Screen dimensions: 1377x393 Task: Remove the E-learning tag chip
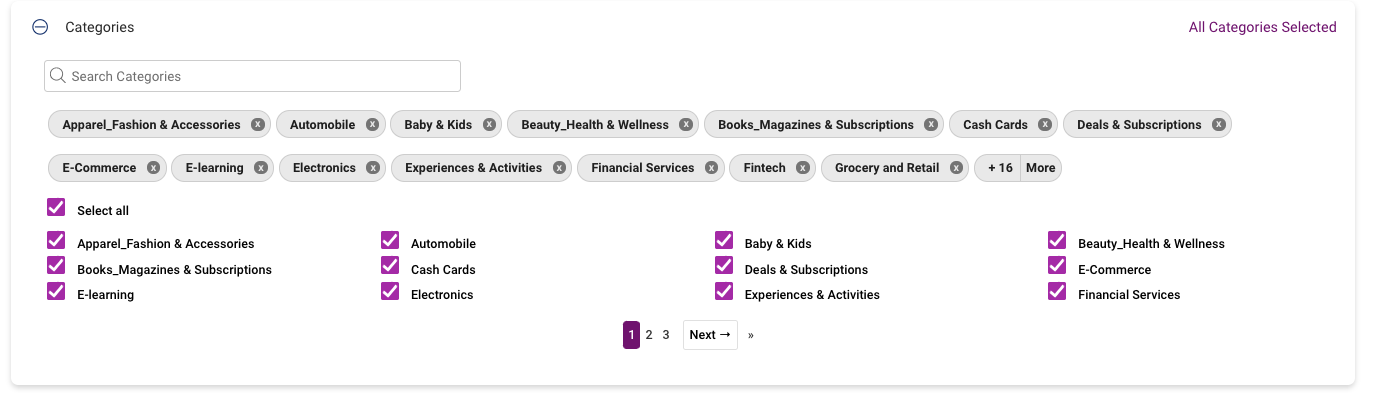(x=260, y=168)
